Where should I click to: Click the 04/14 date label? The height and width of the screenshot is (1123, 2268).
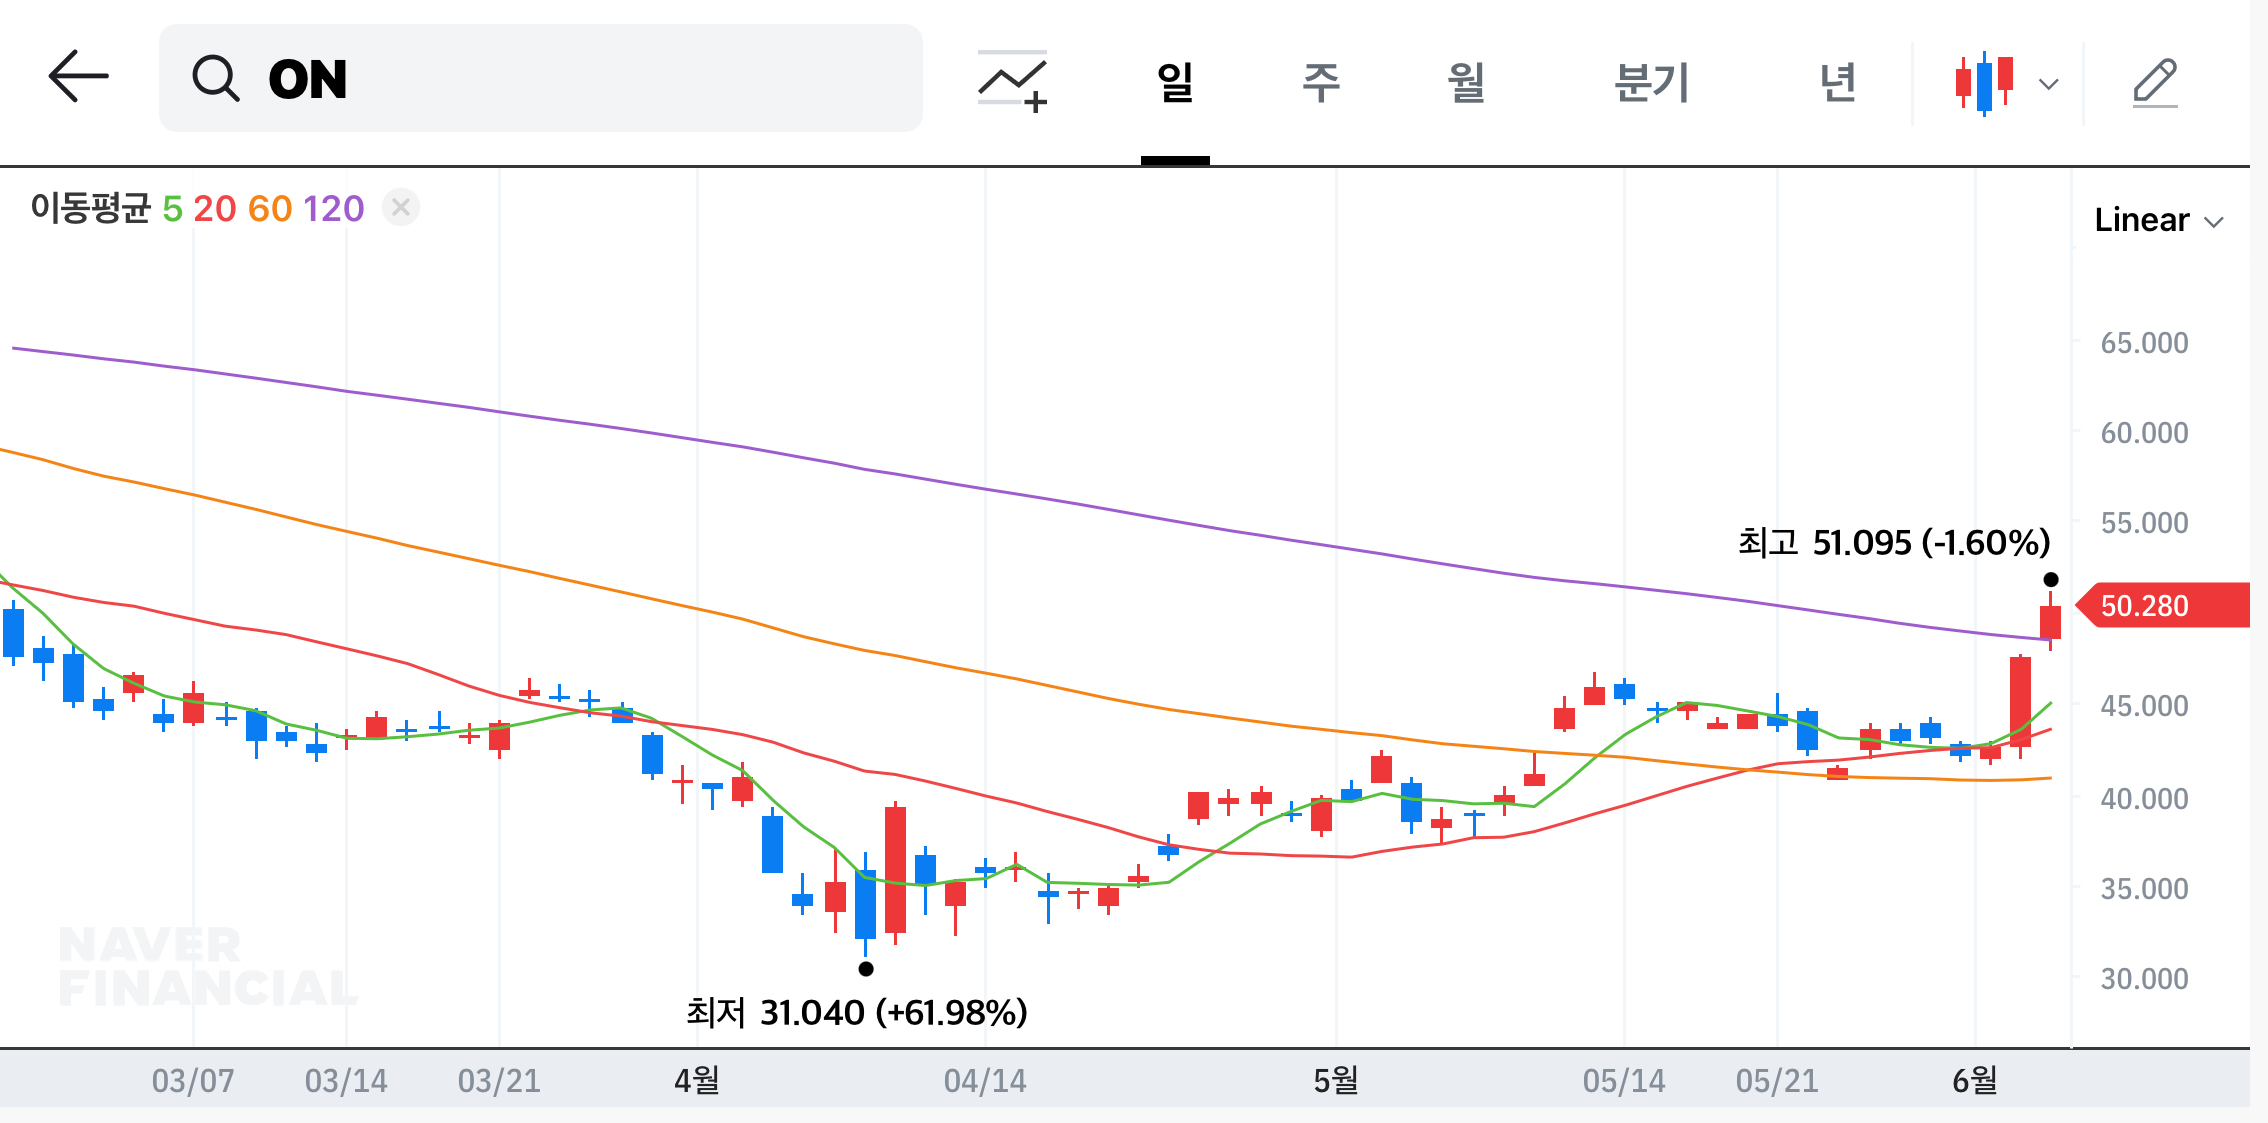click(985, 1081)
